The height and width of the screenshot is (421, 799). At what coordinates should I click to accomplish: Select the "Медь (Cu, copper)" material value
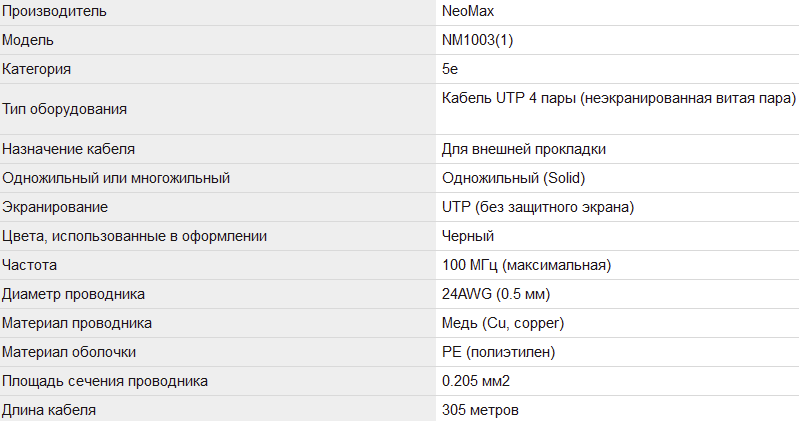coord(503,323)
